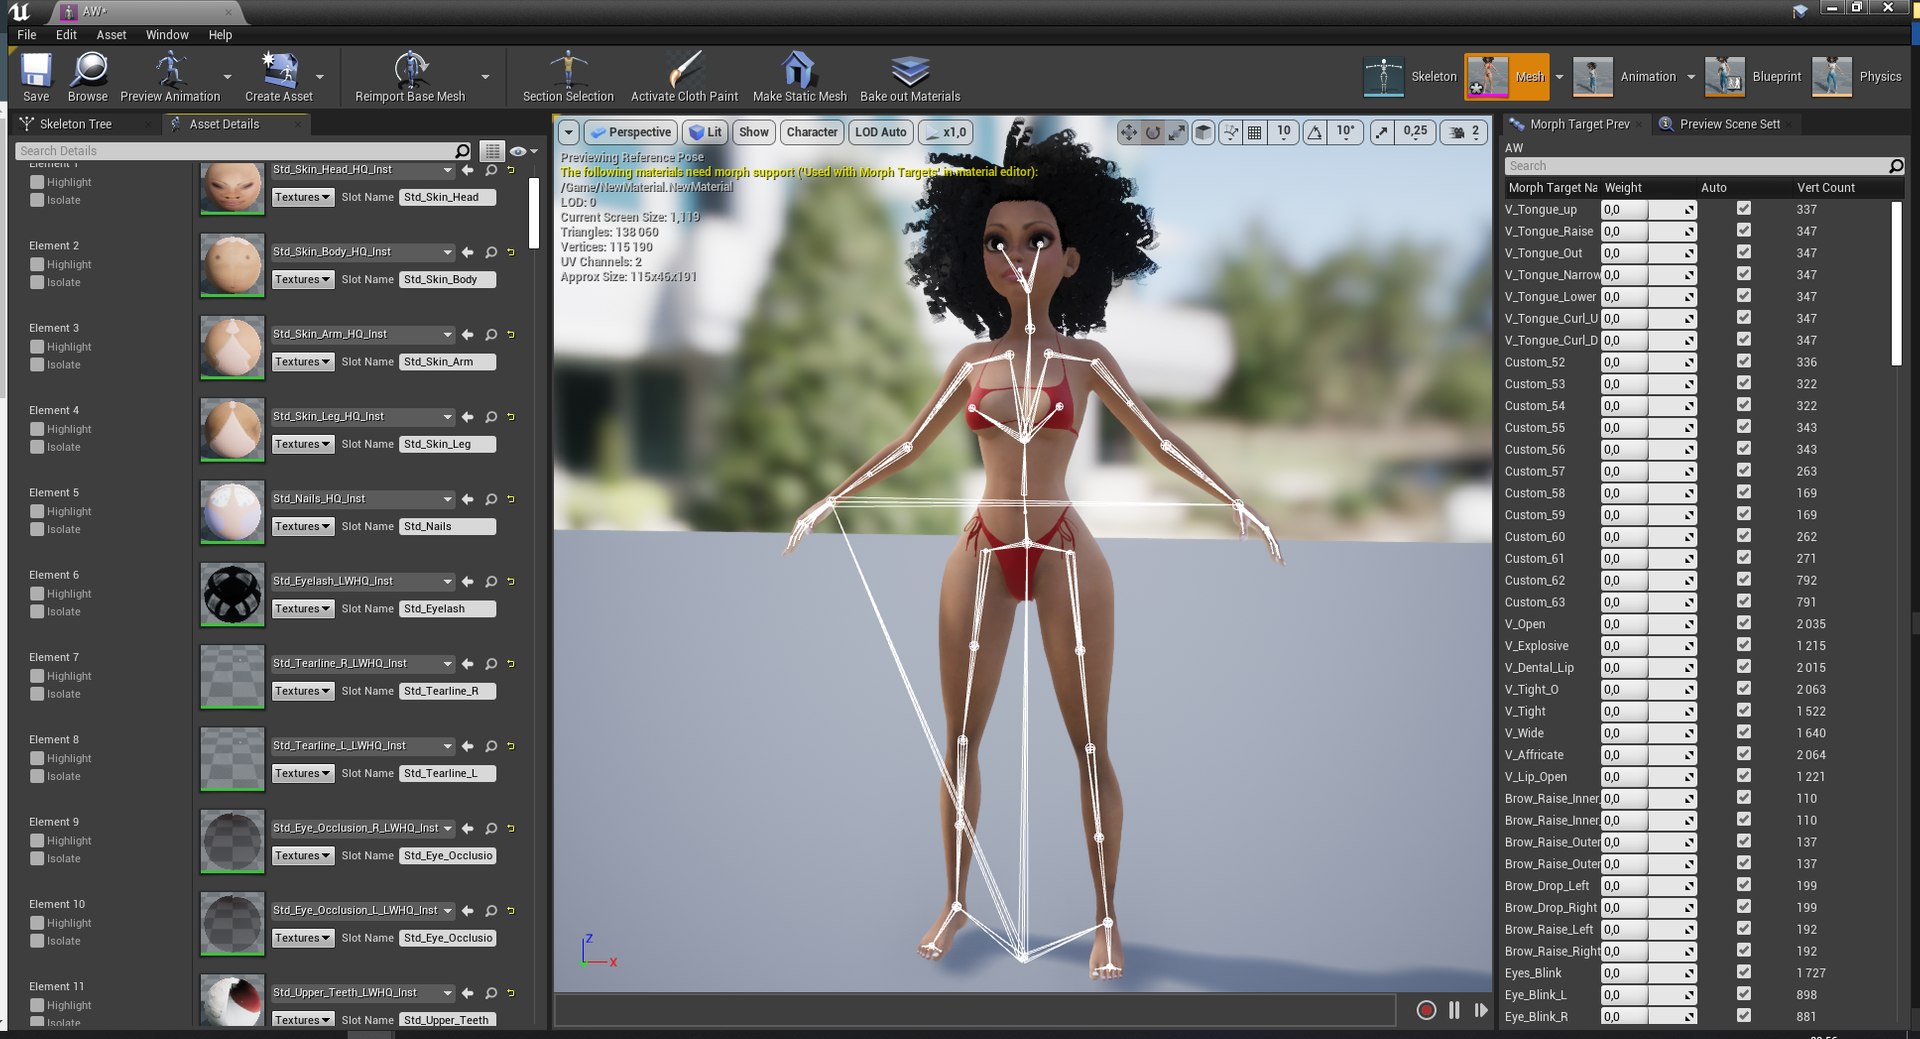
Task: Click the search icon in Asset Details
Action: coord(462,151)
